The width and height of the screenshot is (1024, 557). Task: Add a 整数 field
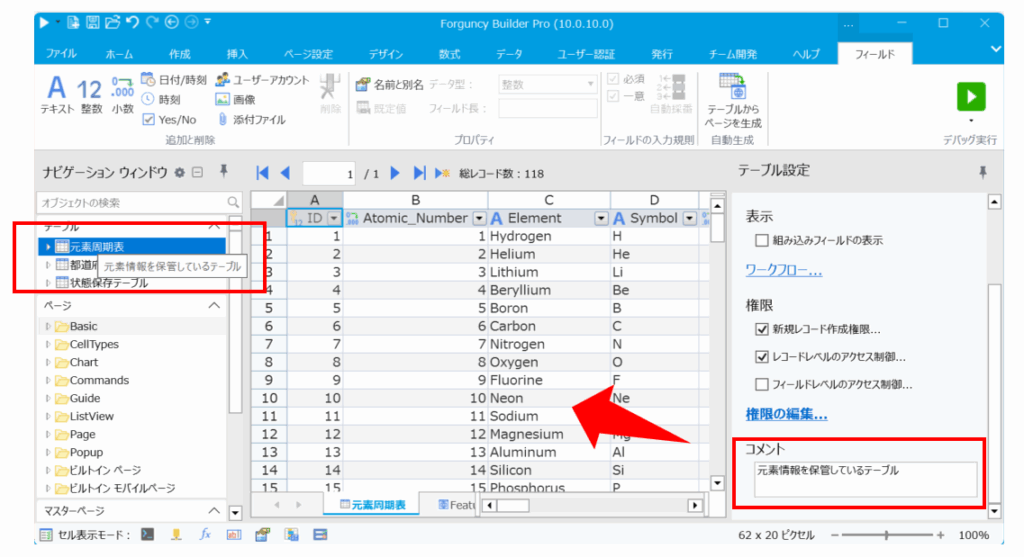[x=90, y=95]
